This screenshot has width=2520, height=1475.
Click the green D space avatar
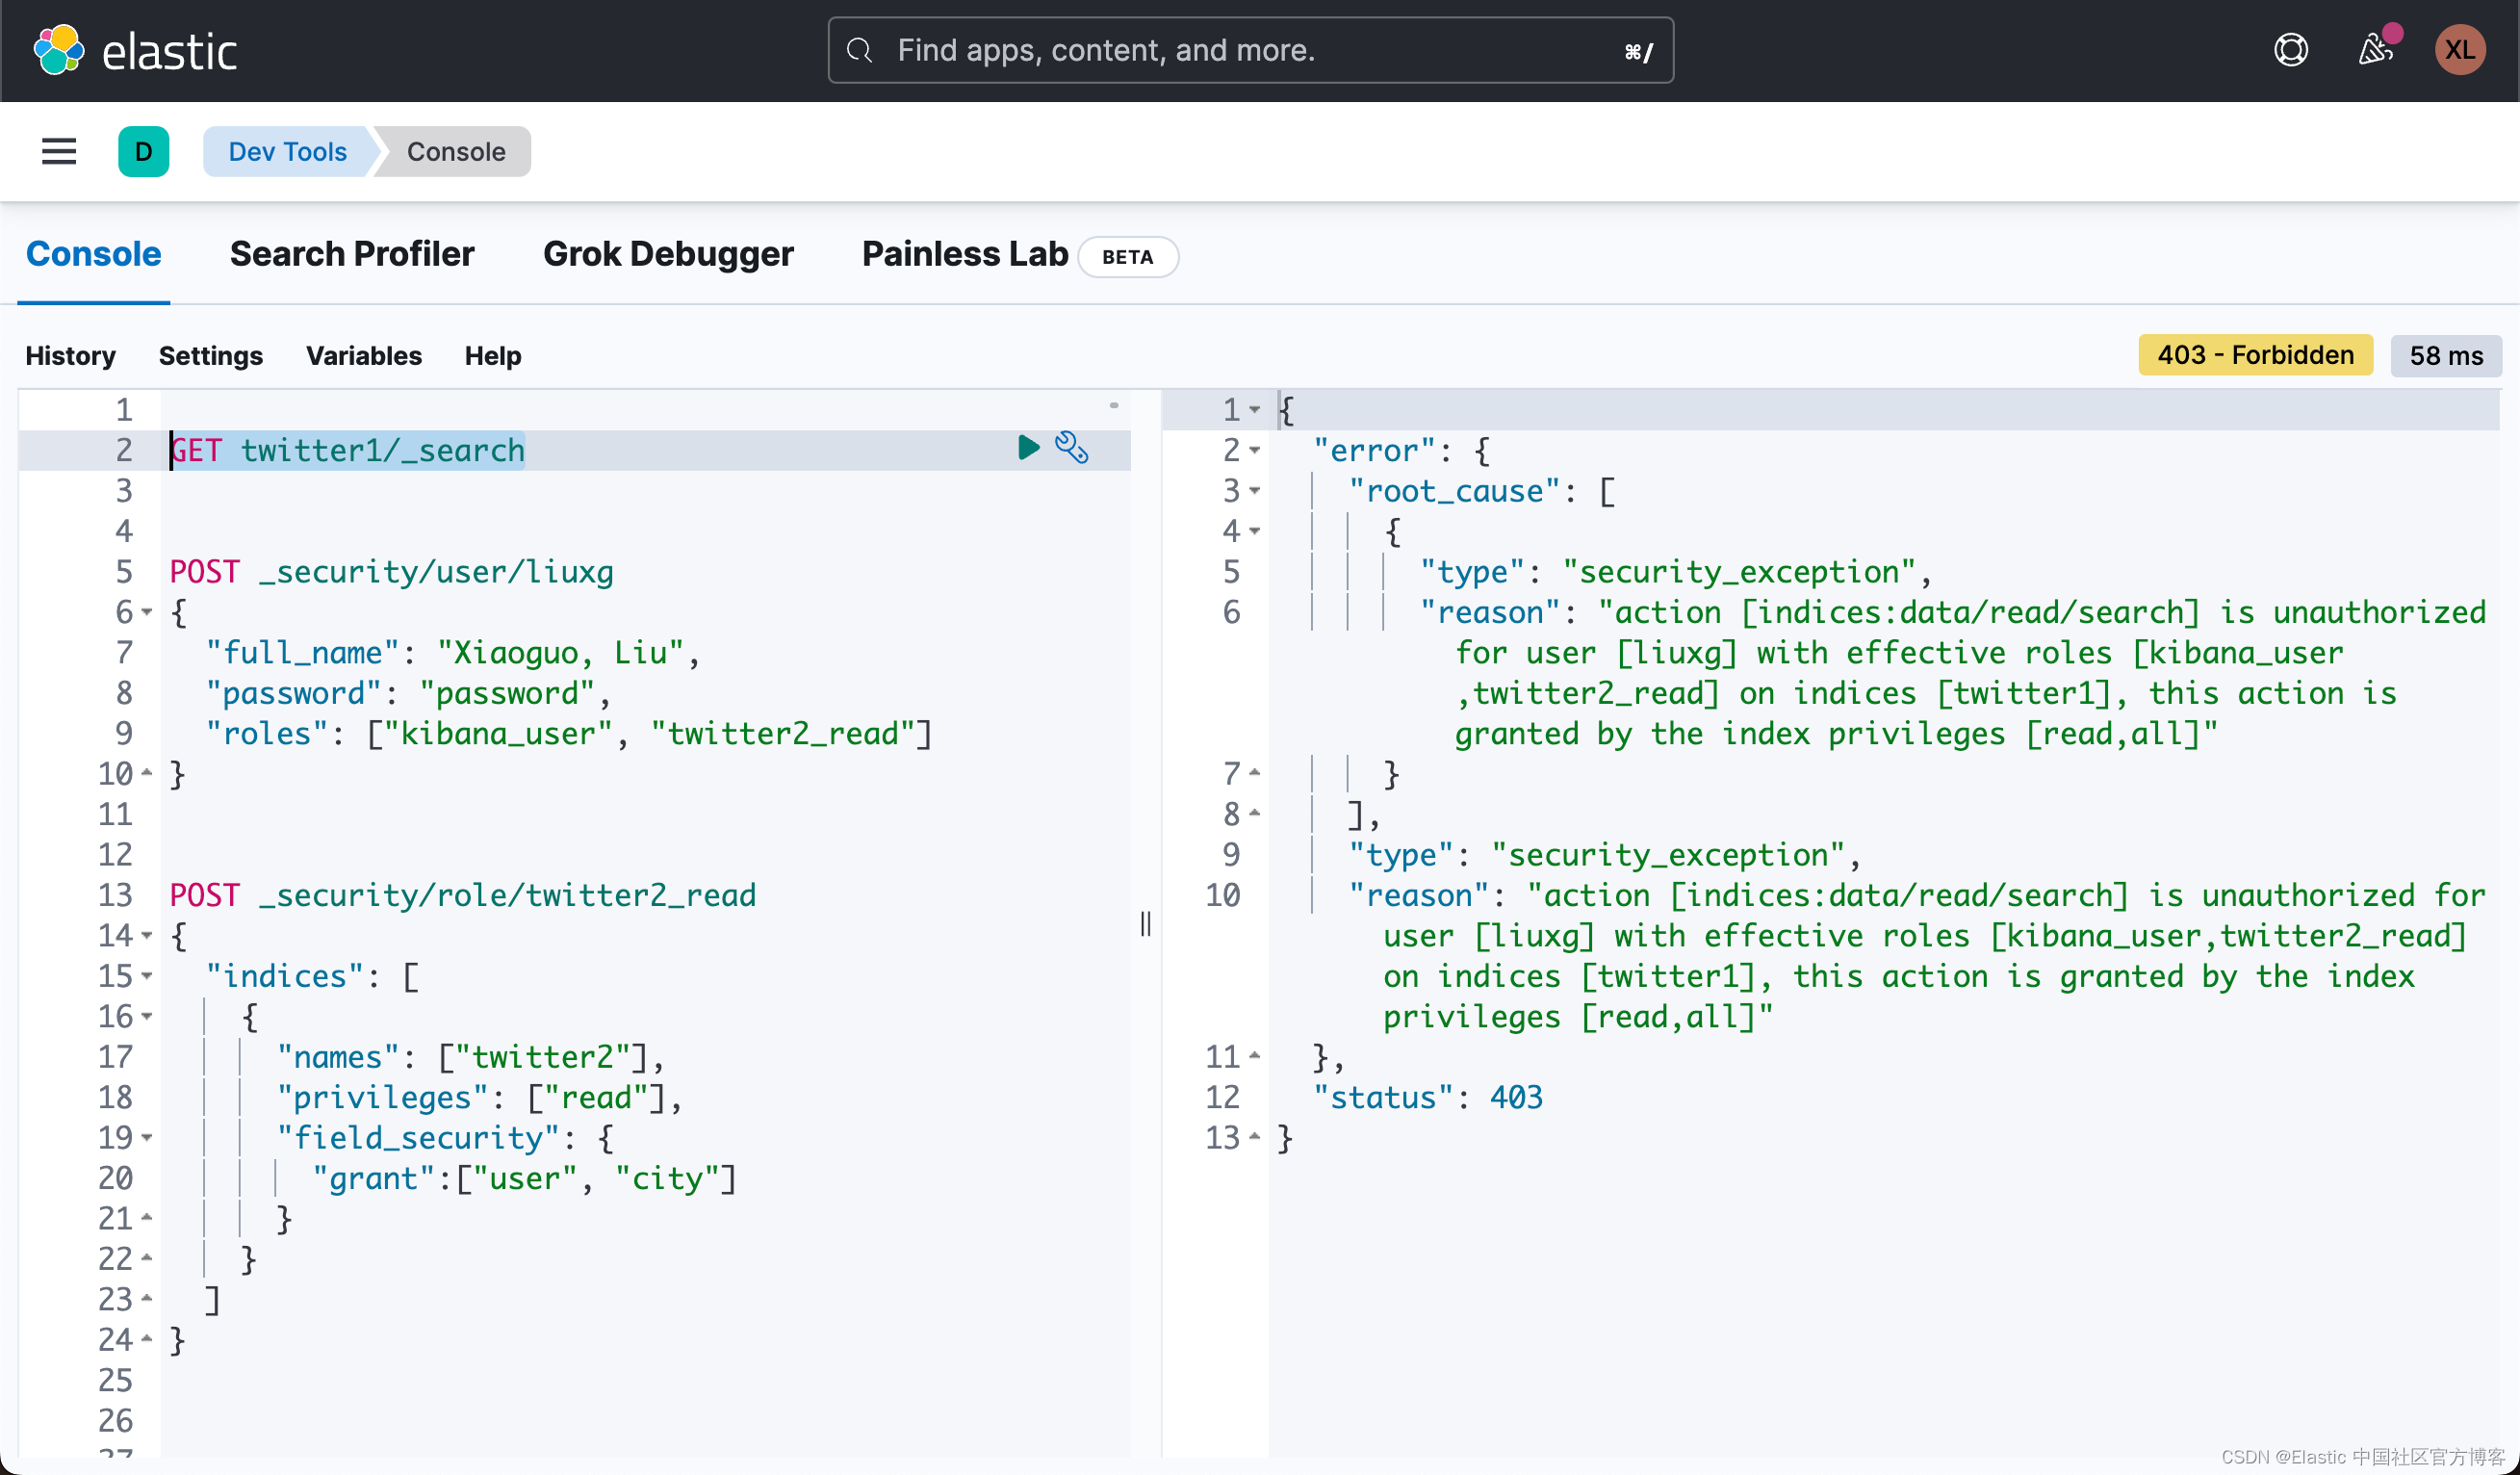pyautogui.click(x=143, y=151)
